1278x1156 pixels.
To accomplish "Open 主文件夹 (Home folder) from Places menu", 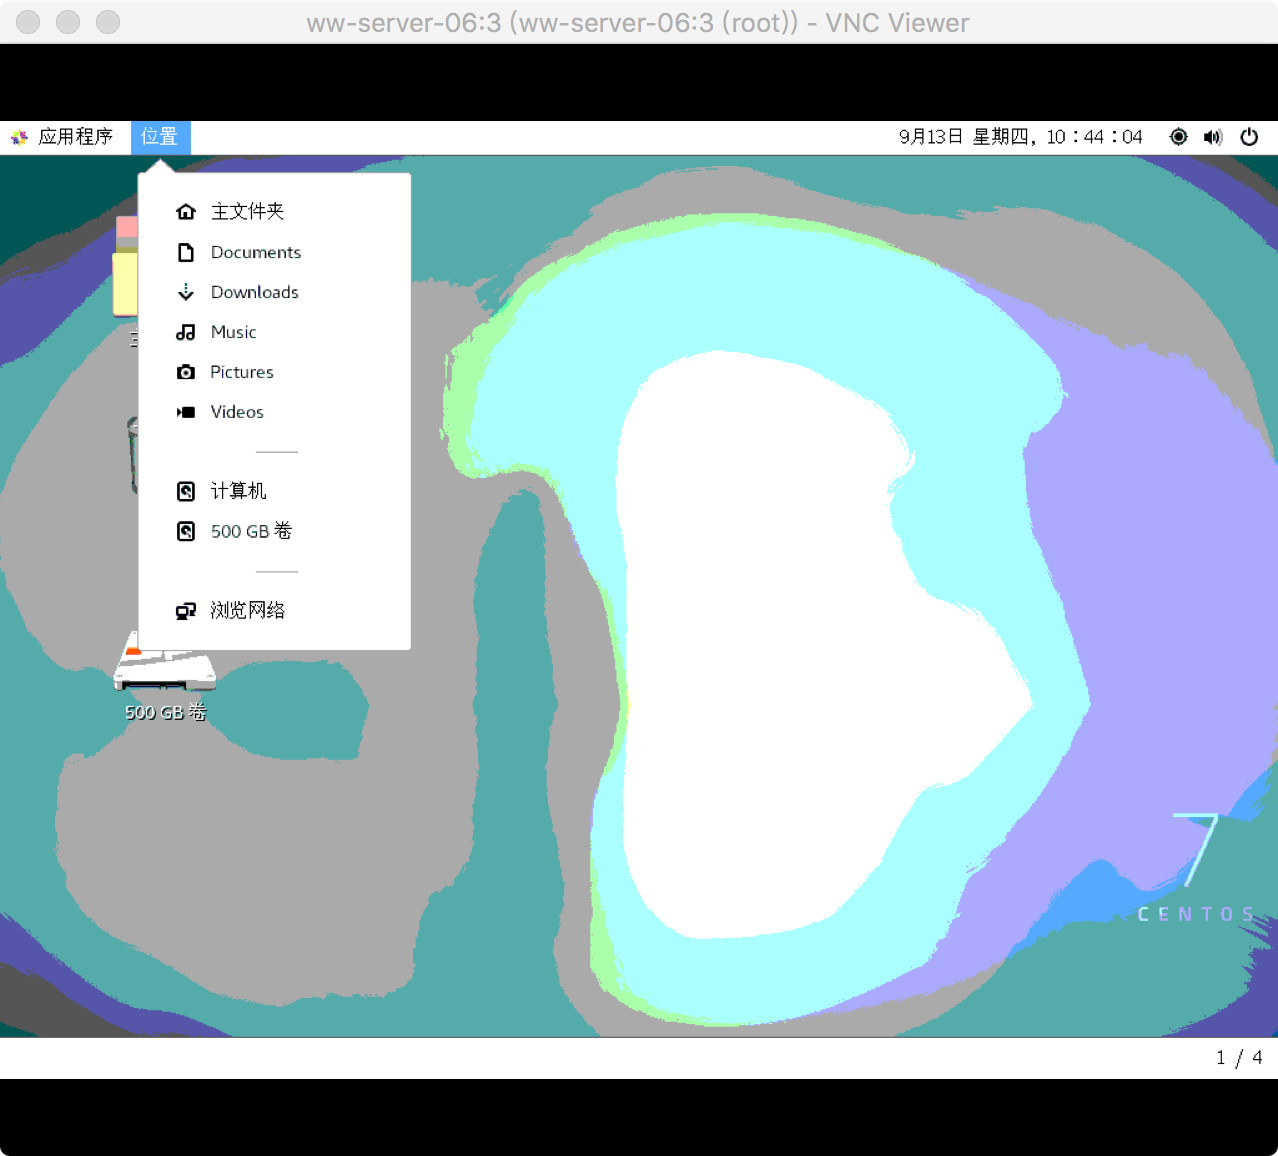I will tap(274, 211).
